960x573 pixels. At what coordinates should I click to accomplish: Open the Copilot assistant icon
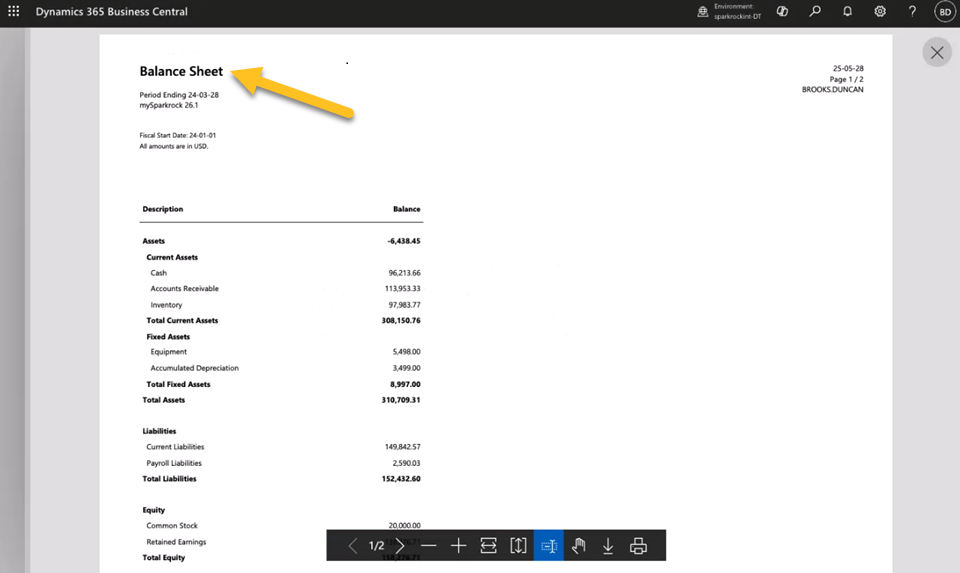pos(783,12)
